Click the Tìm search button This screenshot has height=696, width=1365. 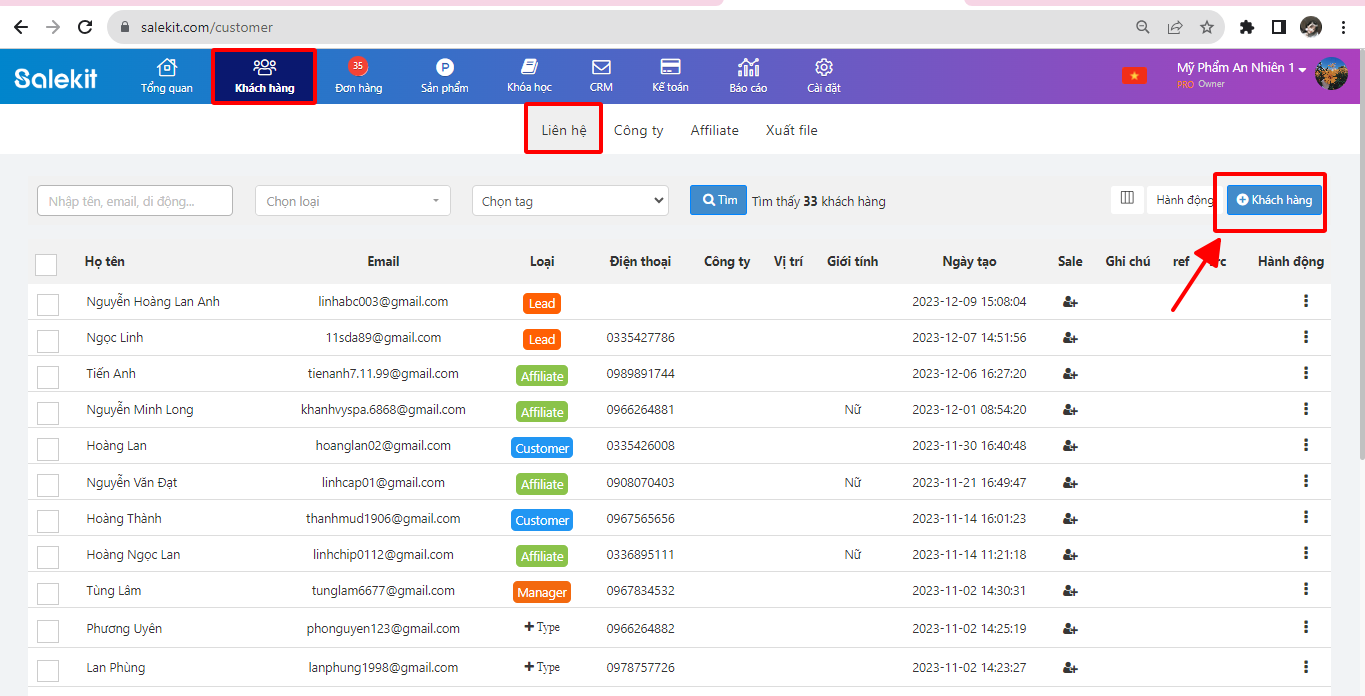(x=718, y=200)
